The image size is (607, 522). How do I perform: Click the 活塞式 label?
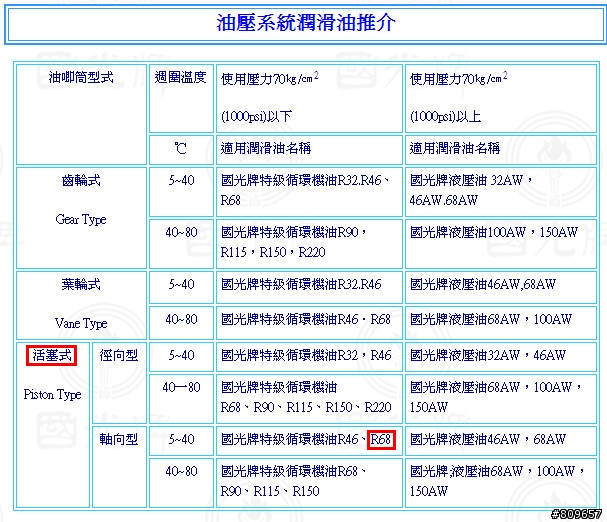click(51, 355)
